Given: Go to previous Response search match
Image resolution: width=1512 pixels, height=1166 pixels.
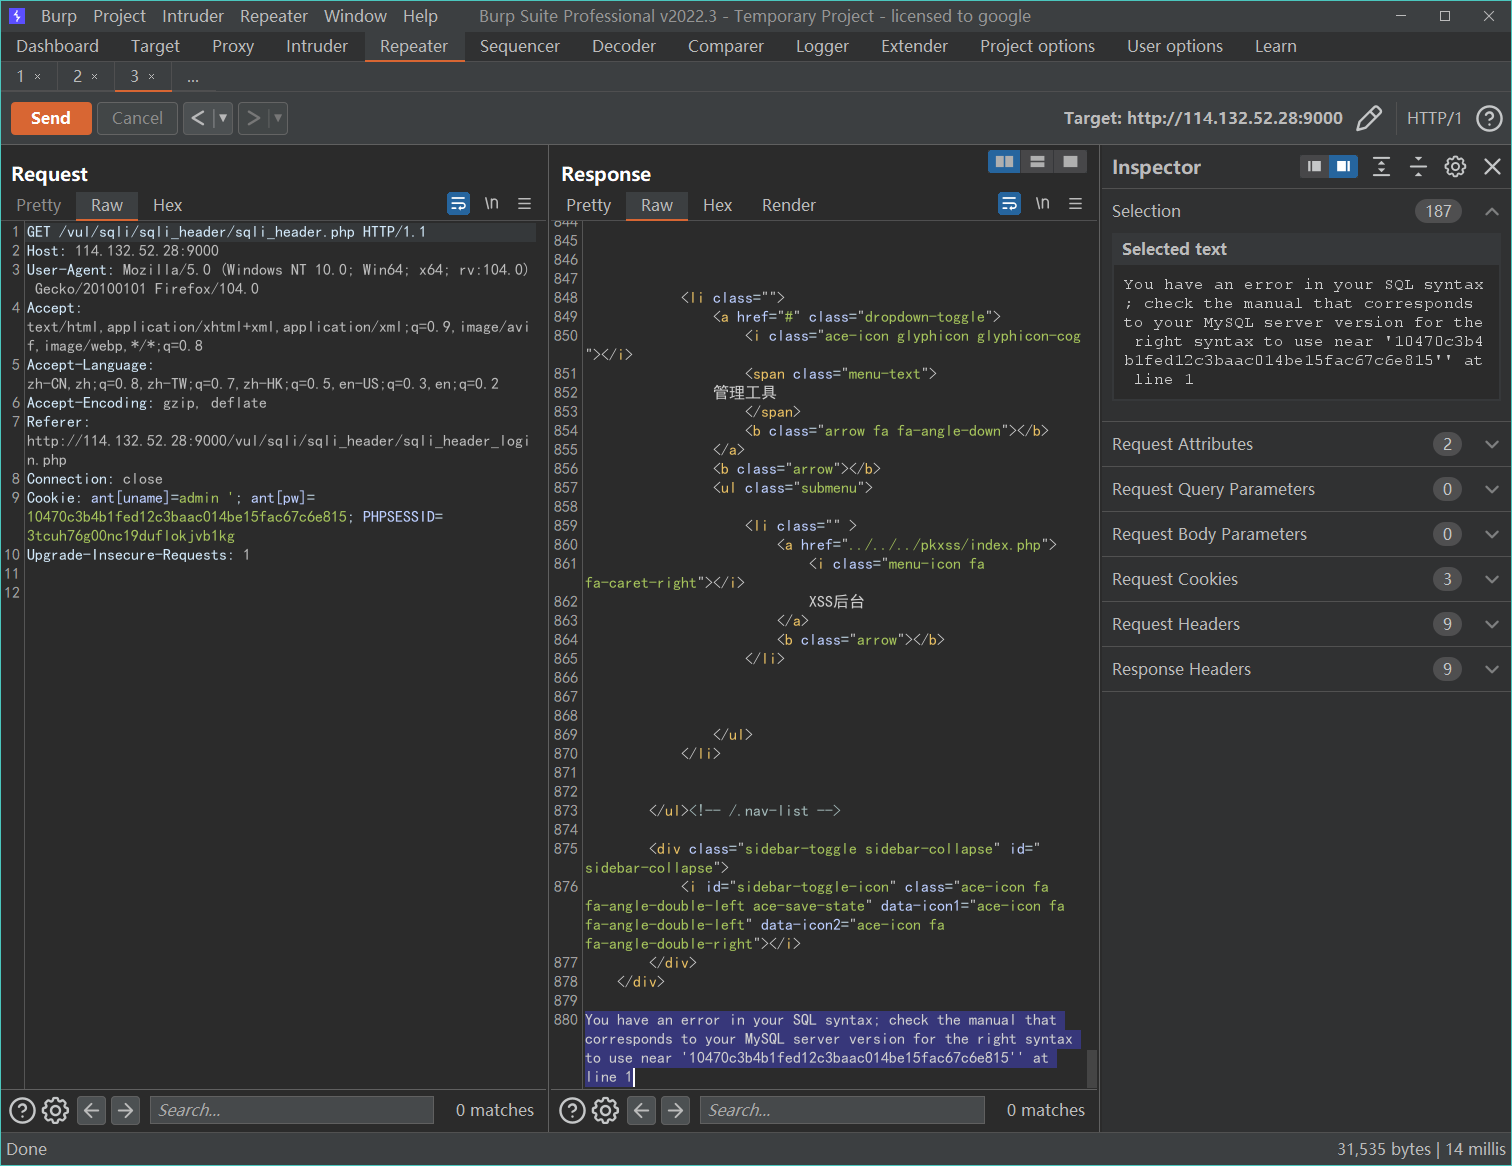Looking at the screenshot, I should click(x=642, y=1110).
